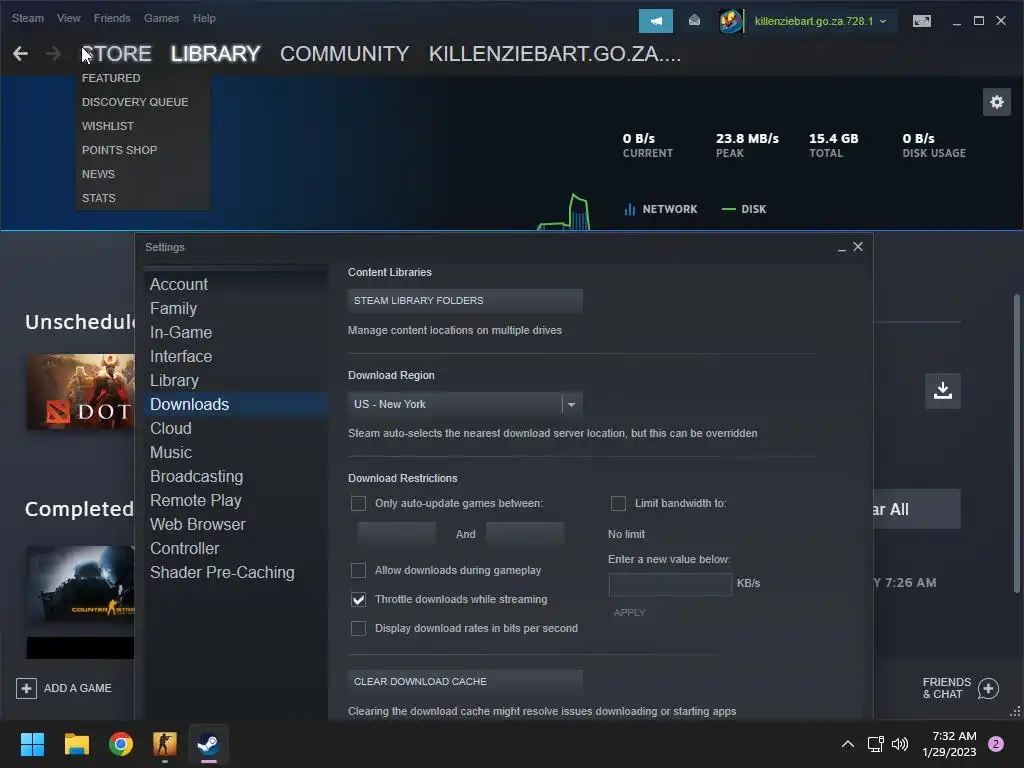
Task: Select Discovery Queue from Store submenu
Action: (135, 102)
